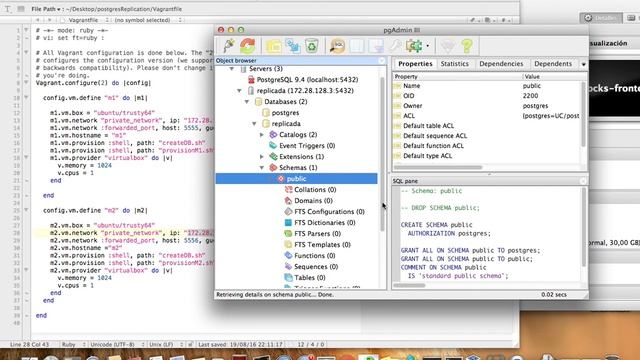
Task: Collapse the replicada server node
Action: [239, 91]
